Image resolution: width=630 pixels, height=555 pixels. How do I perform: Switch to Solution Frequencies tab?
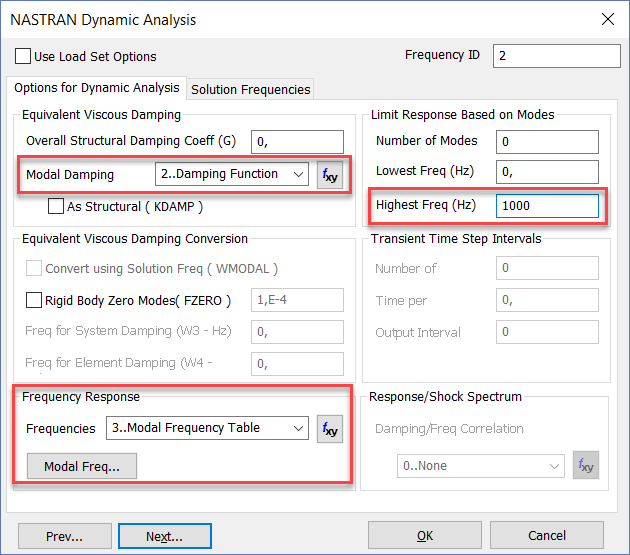(x=250, y=89)
